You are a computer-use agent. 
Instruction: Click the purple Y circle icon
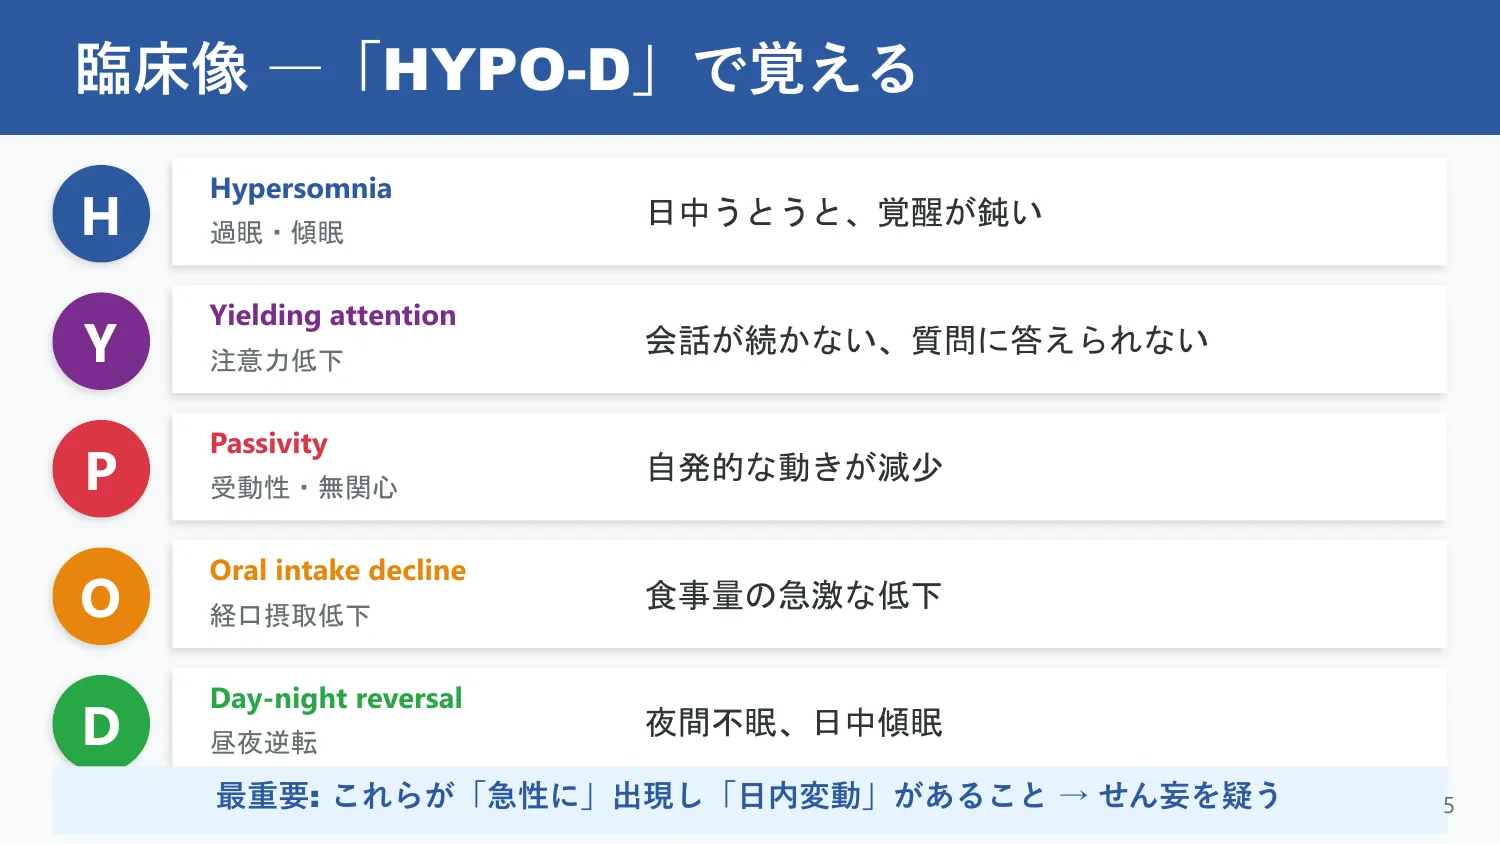[x=101, y=341]
